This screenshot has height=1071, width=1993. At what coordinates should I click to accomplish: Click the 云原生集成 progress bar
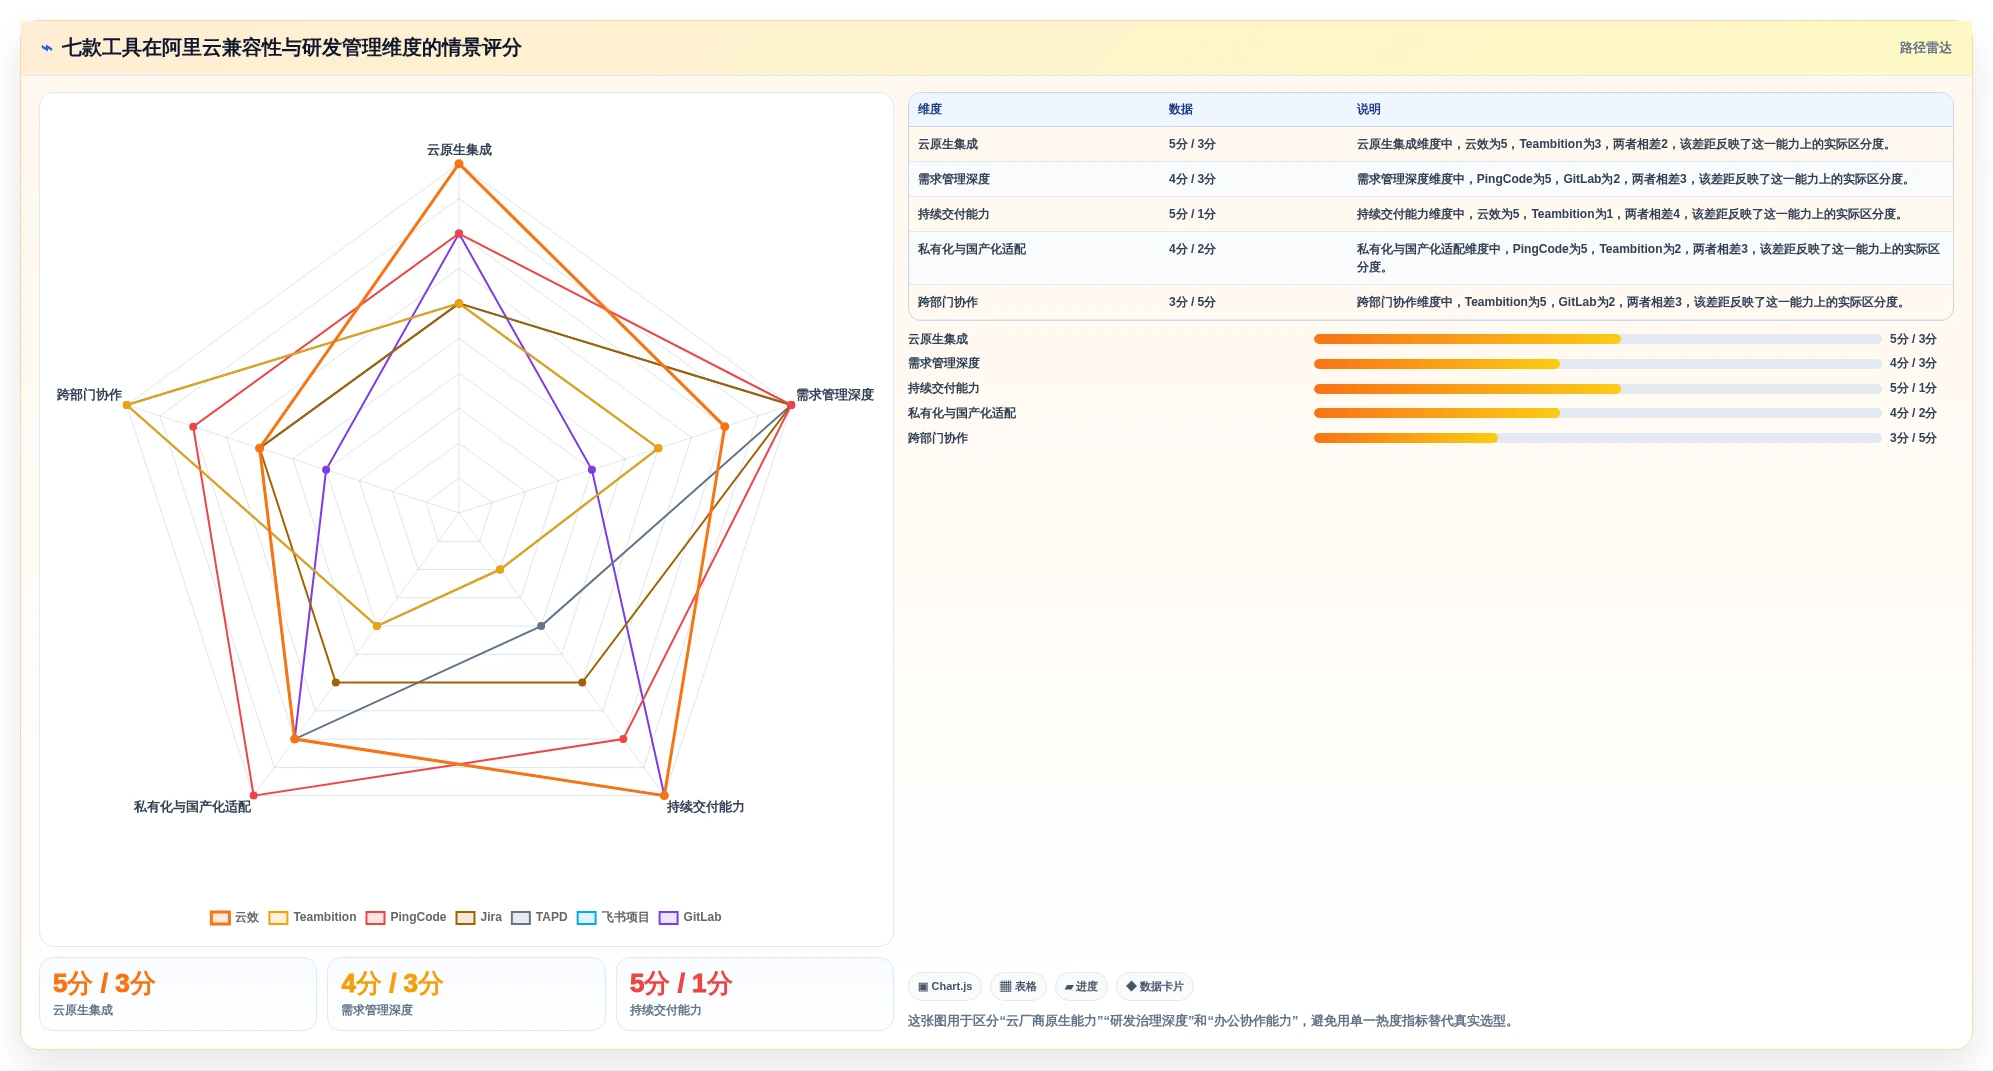point(1597,340)
